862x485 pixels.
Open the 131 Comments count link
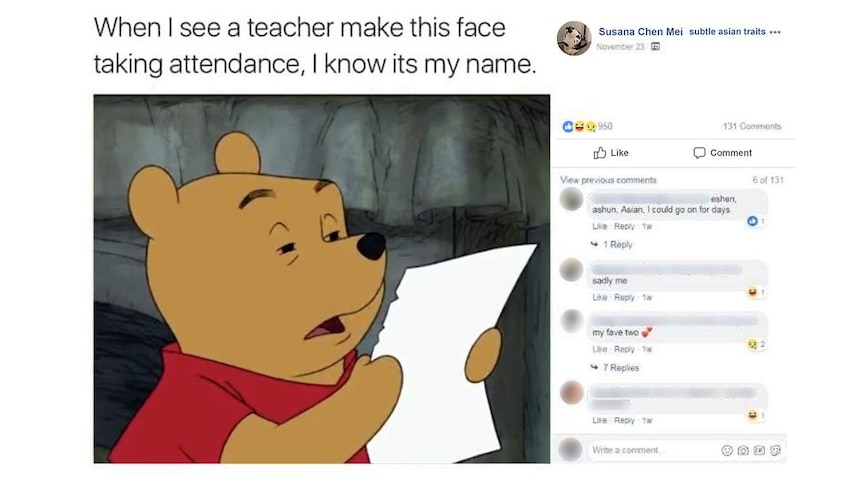point(752,126)
